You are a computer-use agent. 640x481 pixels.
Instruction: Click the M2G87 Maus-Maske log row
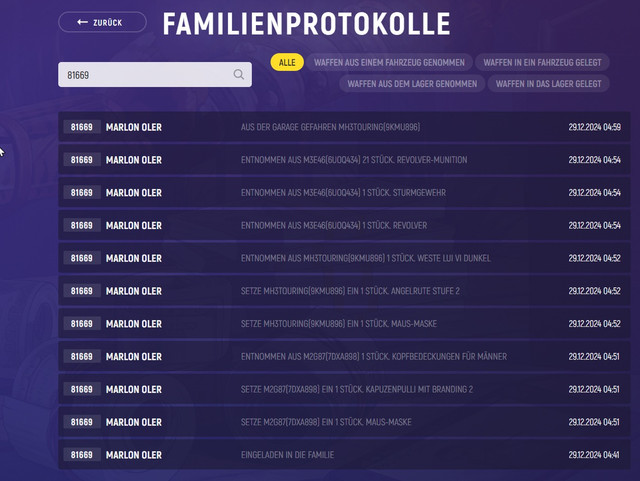pyautogui.click(x=344, y=422)
